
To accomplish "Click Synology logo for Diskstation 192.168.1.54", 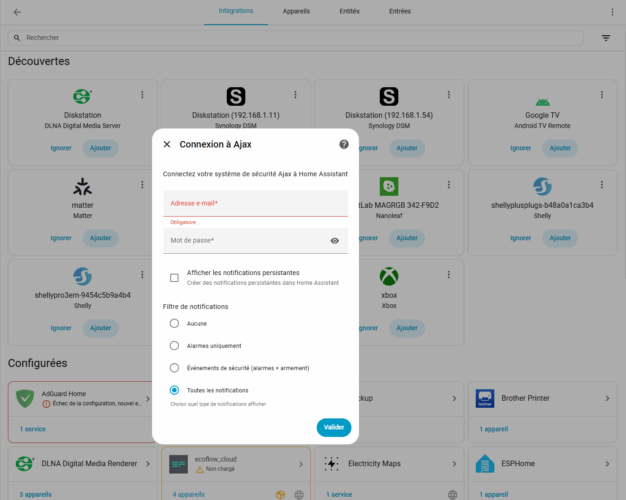I will (389, 96).
